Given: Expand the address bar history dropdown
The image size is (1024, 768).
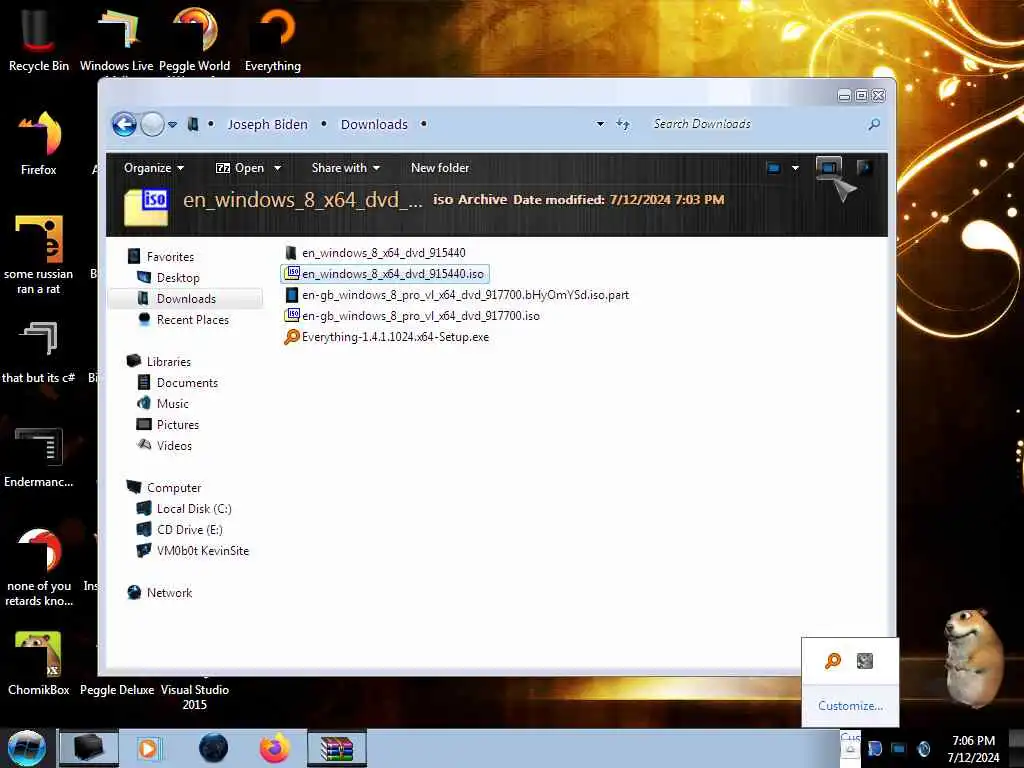Looking at the screenshot, I should (x=600, y=124).
